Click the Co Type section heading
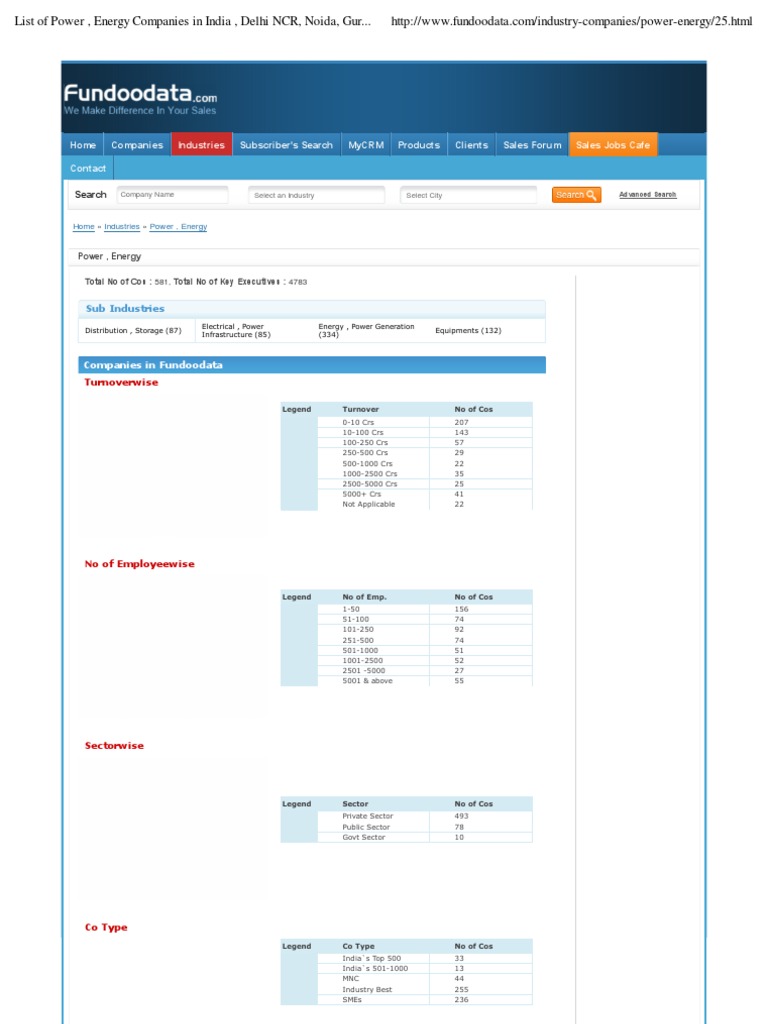The image size is (768, 1024). tap(106, 927)
